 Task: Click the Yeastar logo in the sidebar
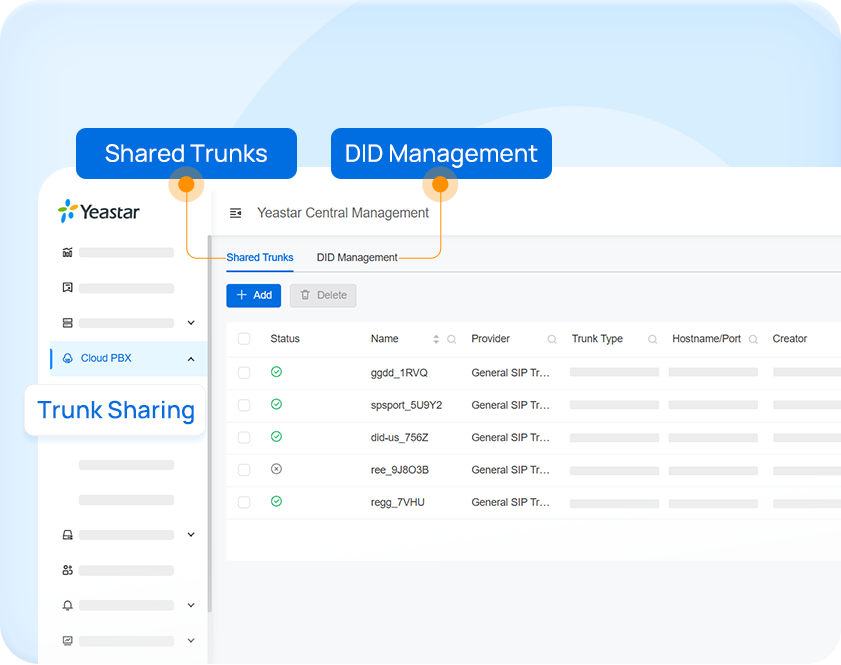click(x=98, y=211)
